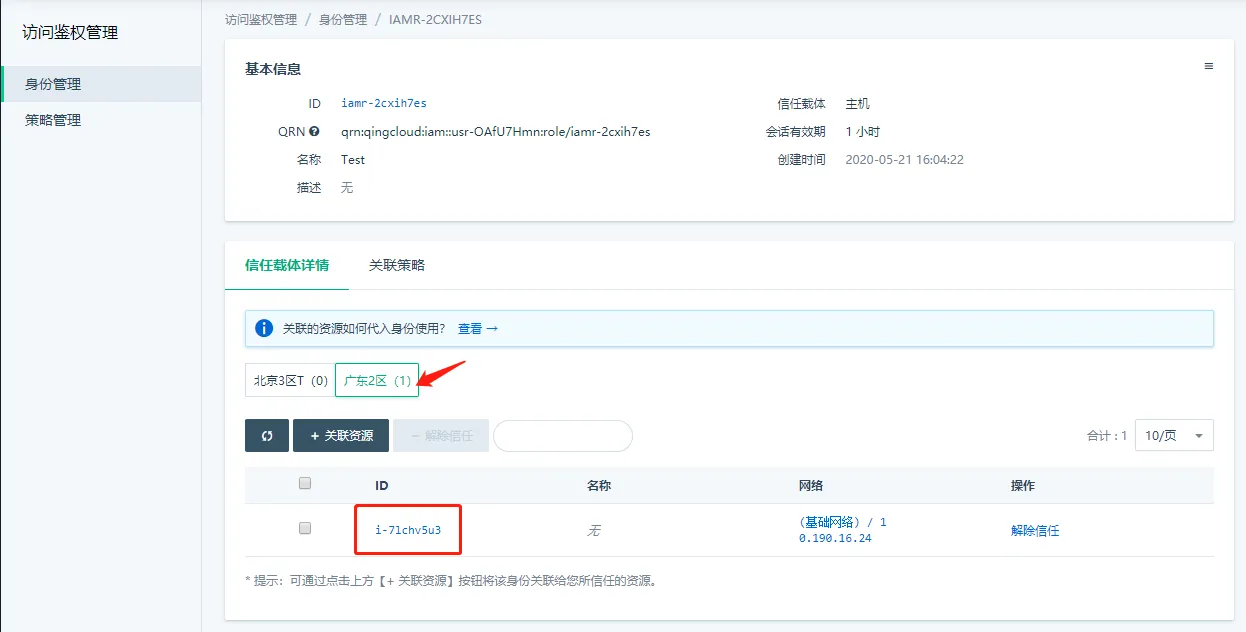
Task: Click the QRN value text
Action: [x=496, y=131]
